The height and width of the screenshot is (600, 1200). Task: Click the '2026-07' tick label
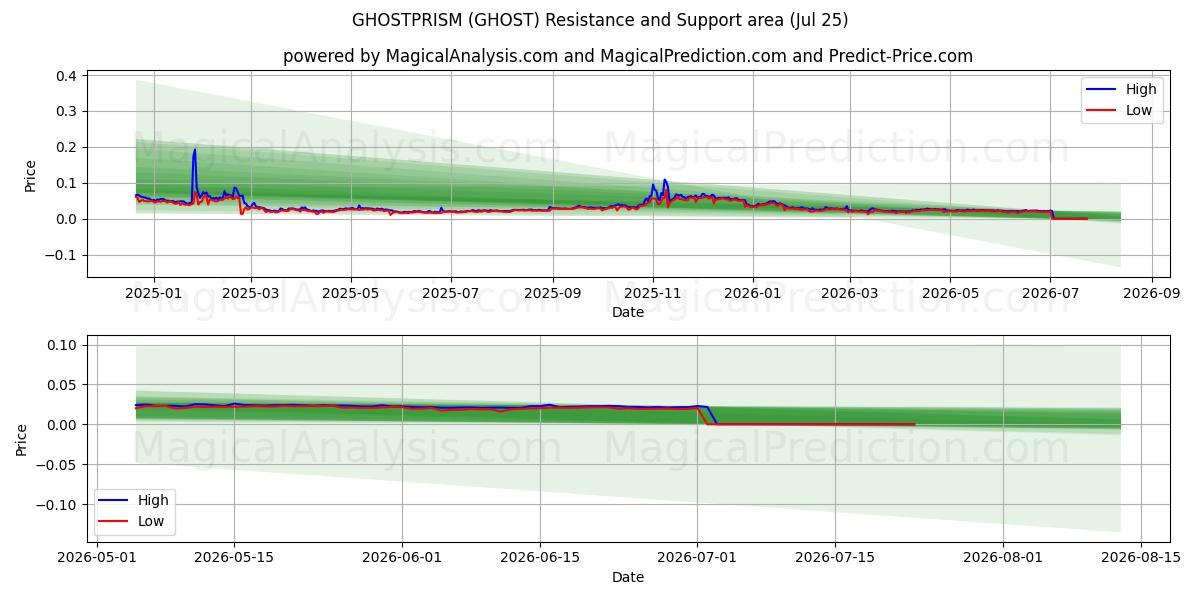tap(1050, 294)
